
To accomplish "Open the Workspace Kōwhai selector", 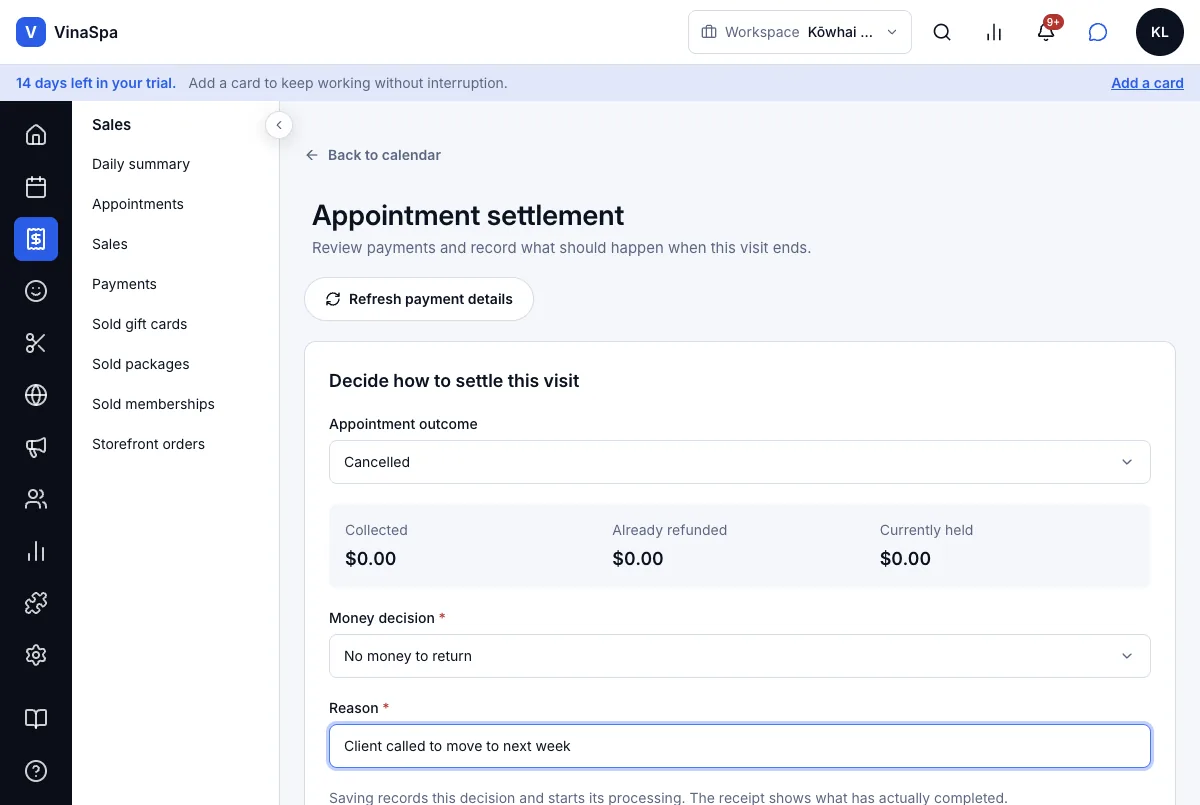I will click(800, 32).
